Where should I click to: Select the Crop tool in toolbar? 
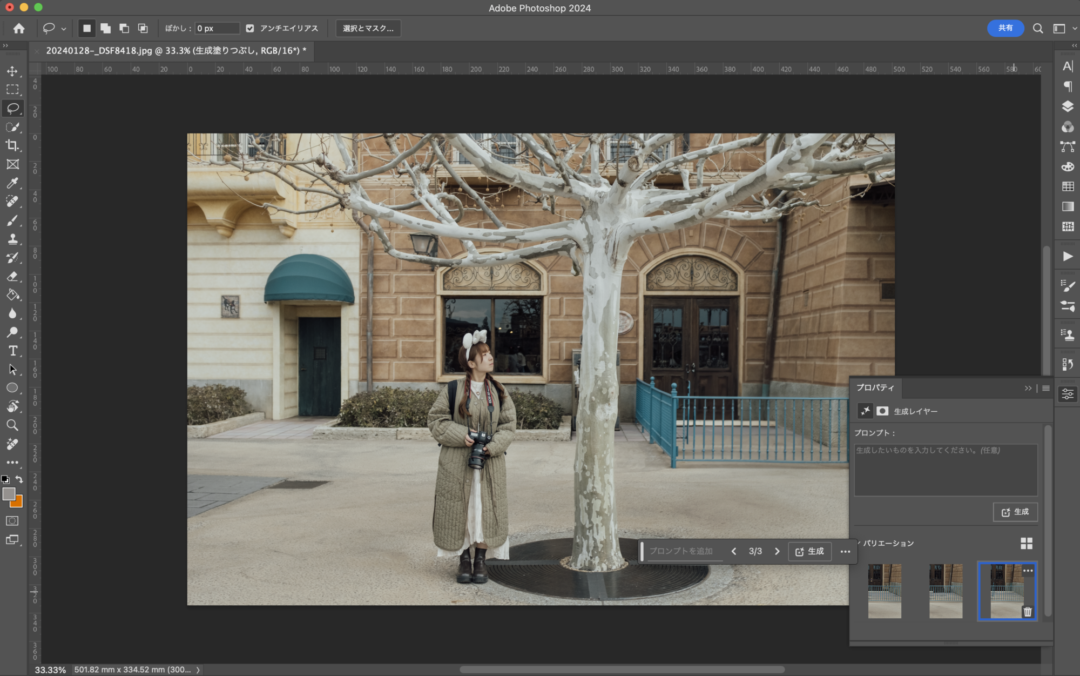coord(13,146)
